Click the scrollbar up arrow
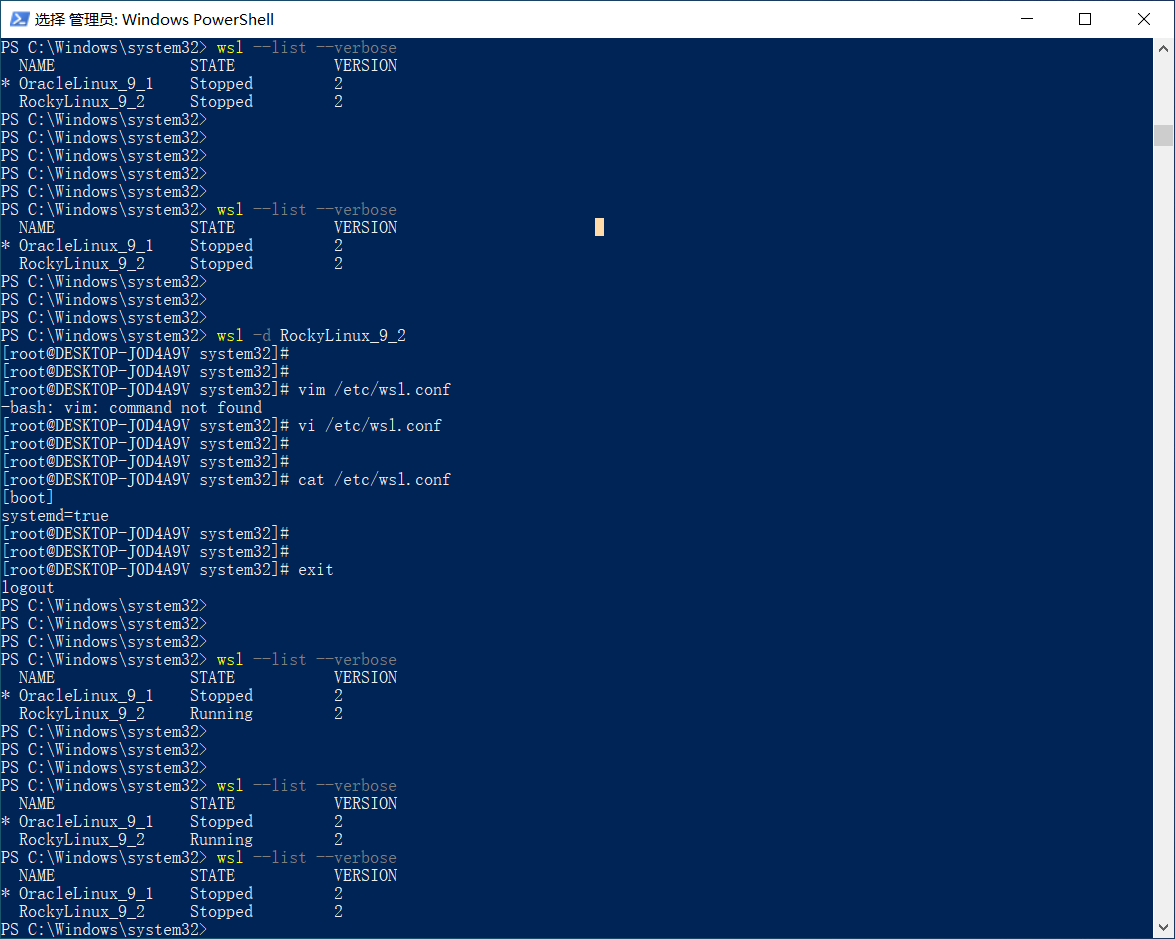This screenshot has height=939, width=1175. coord(1162,48)
